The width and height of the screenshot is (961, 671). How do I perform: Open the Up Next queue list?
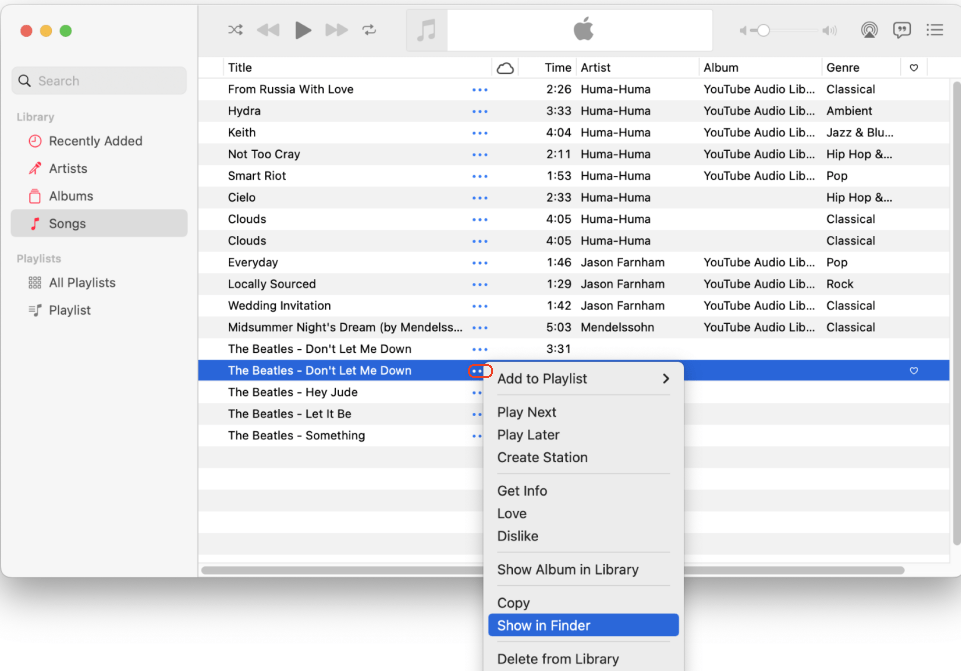(935, 30)
